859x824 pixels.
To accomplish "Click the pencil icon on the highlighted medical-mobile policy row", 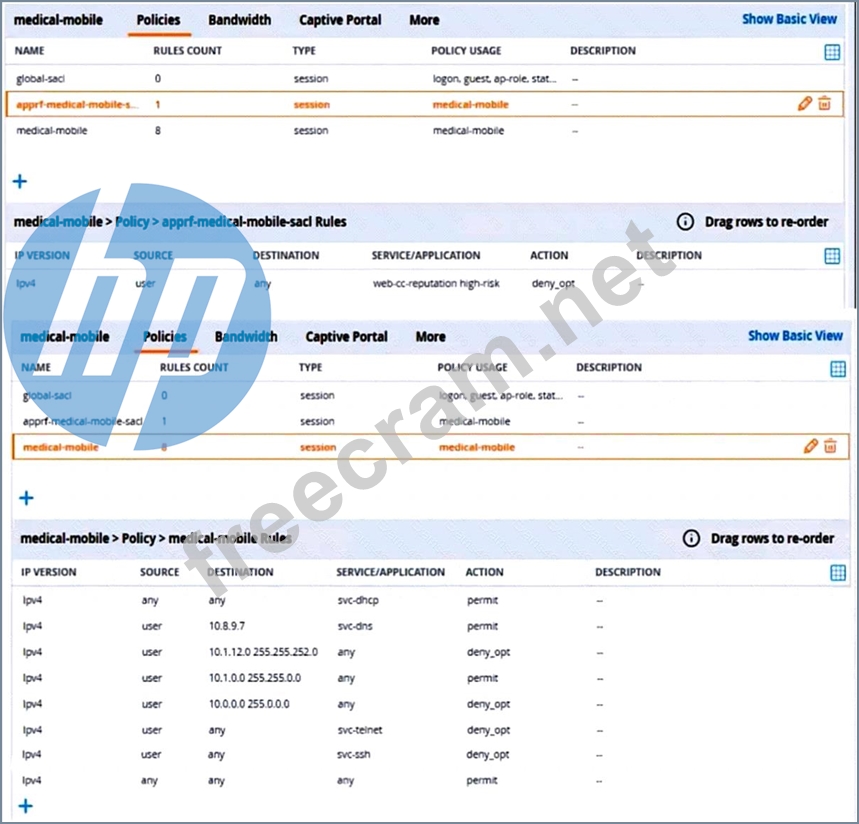I will [x=810, y=446].
